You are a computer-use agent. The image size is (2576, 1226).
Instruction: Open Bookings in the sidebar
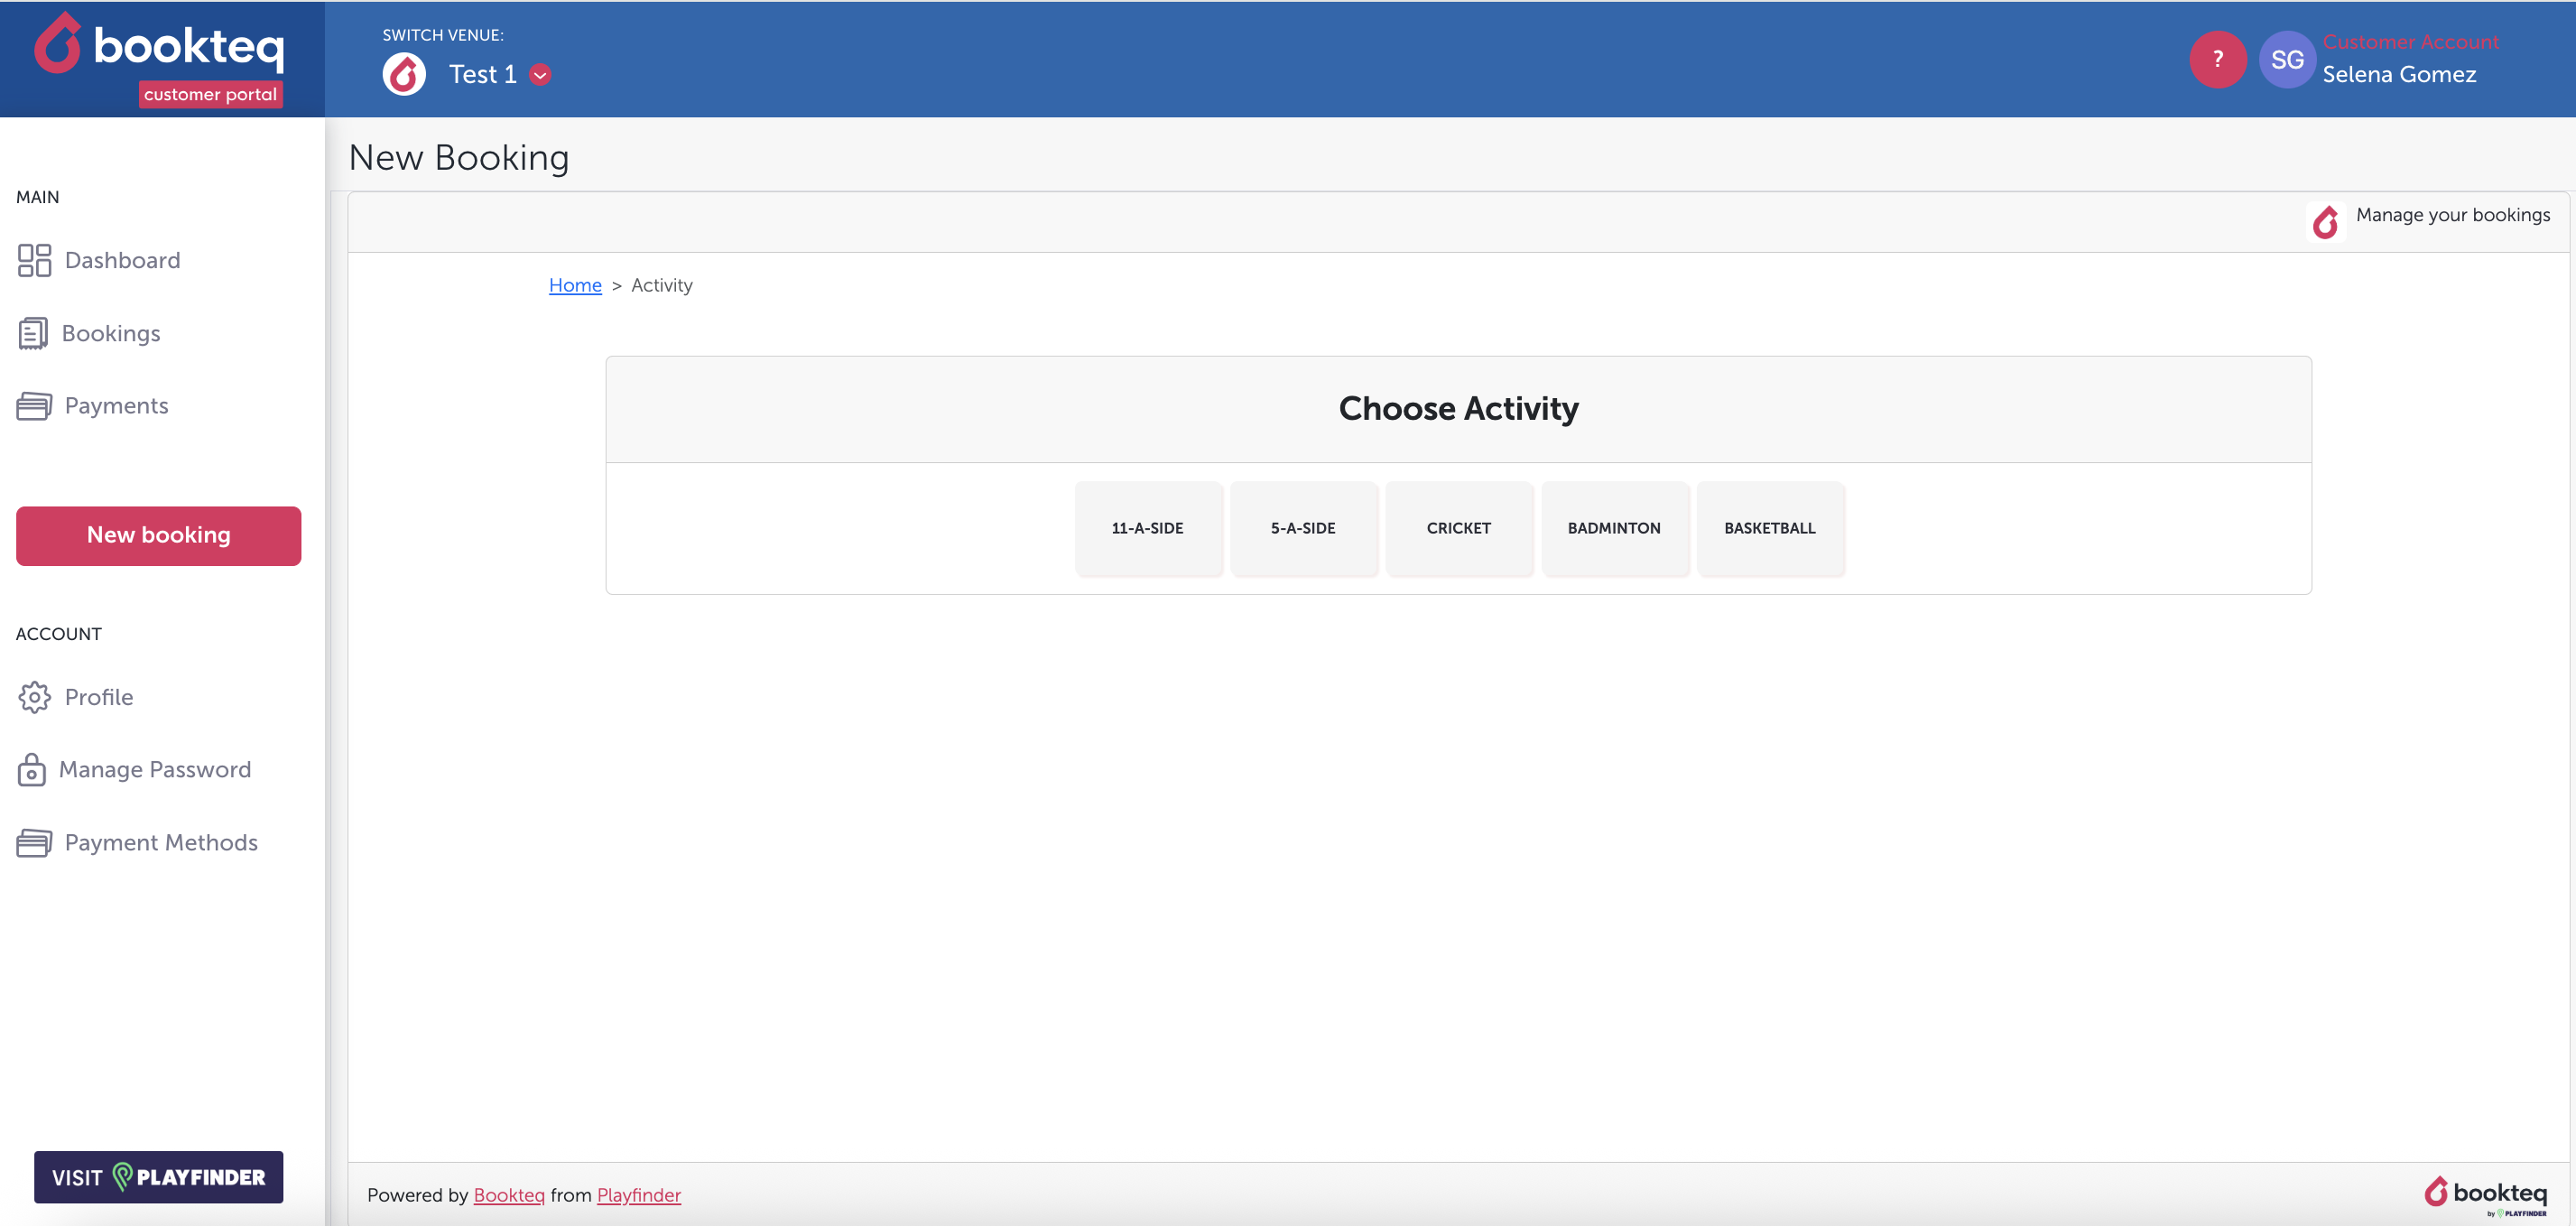(111, 333)
